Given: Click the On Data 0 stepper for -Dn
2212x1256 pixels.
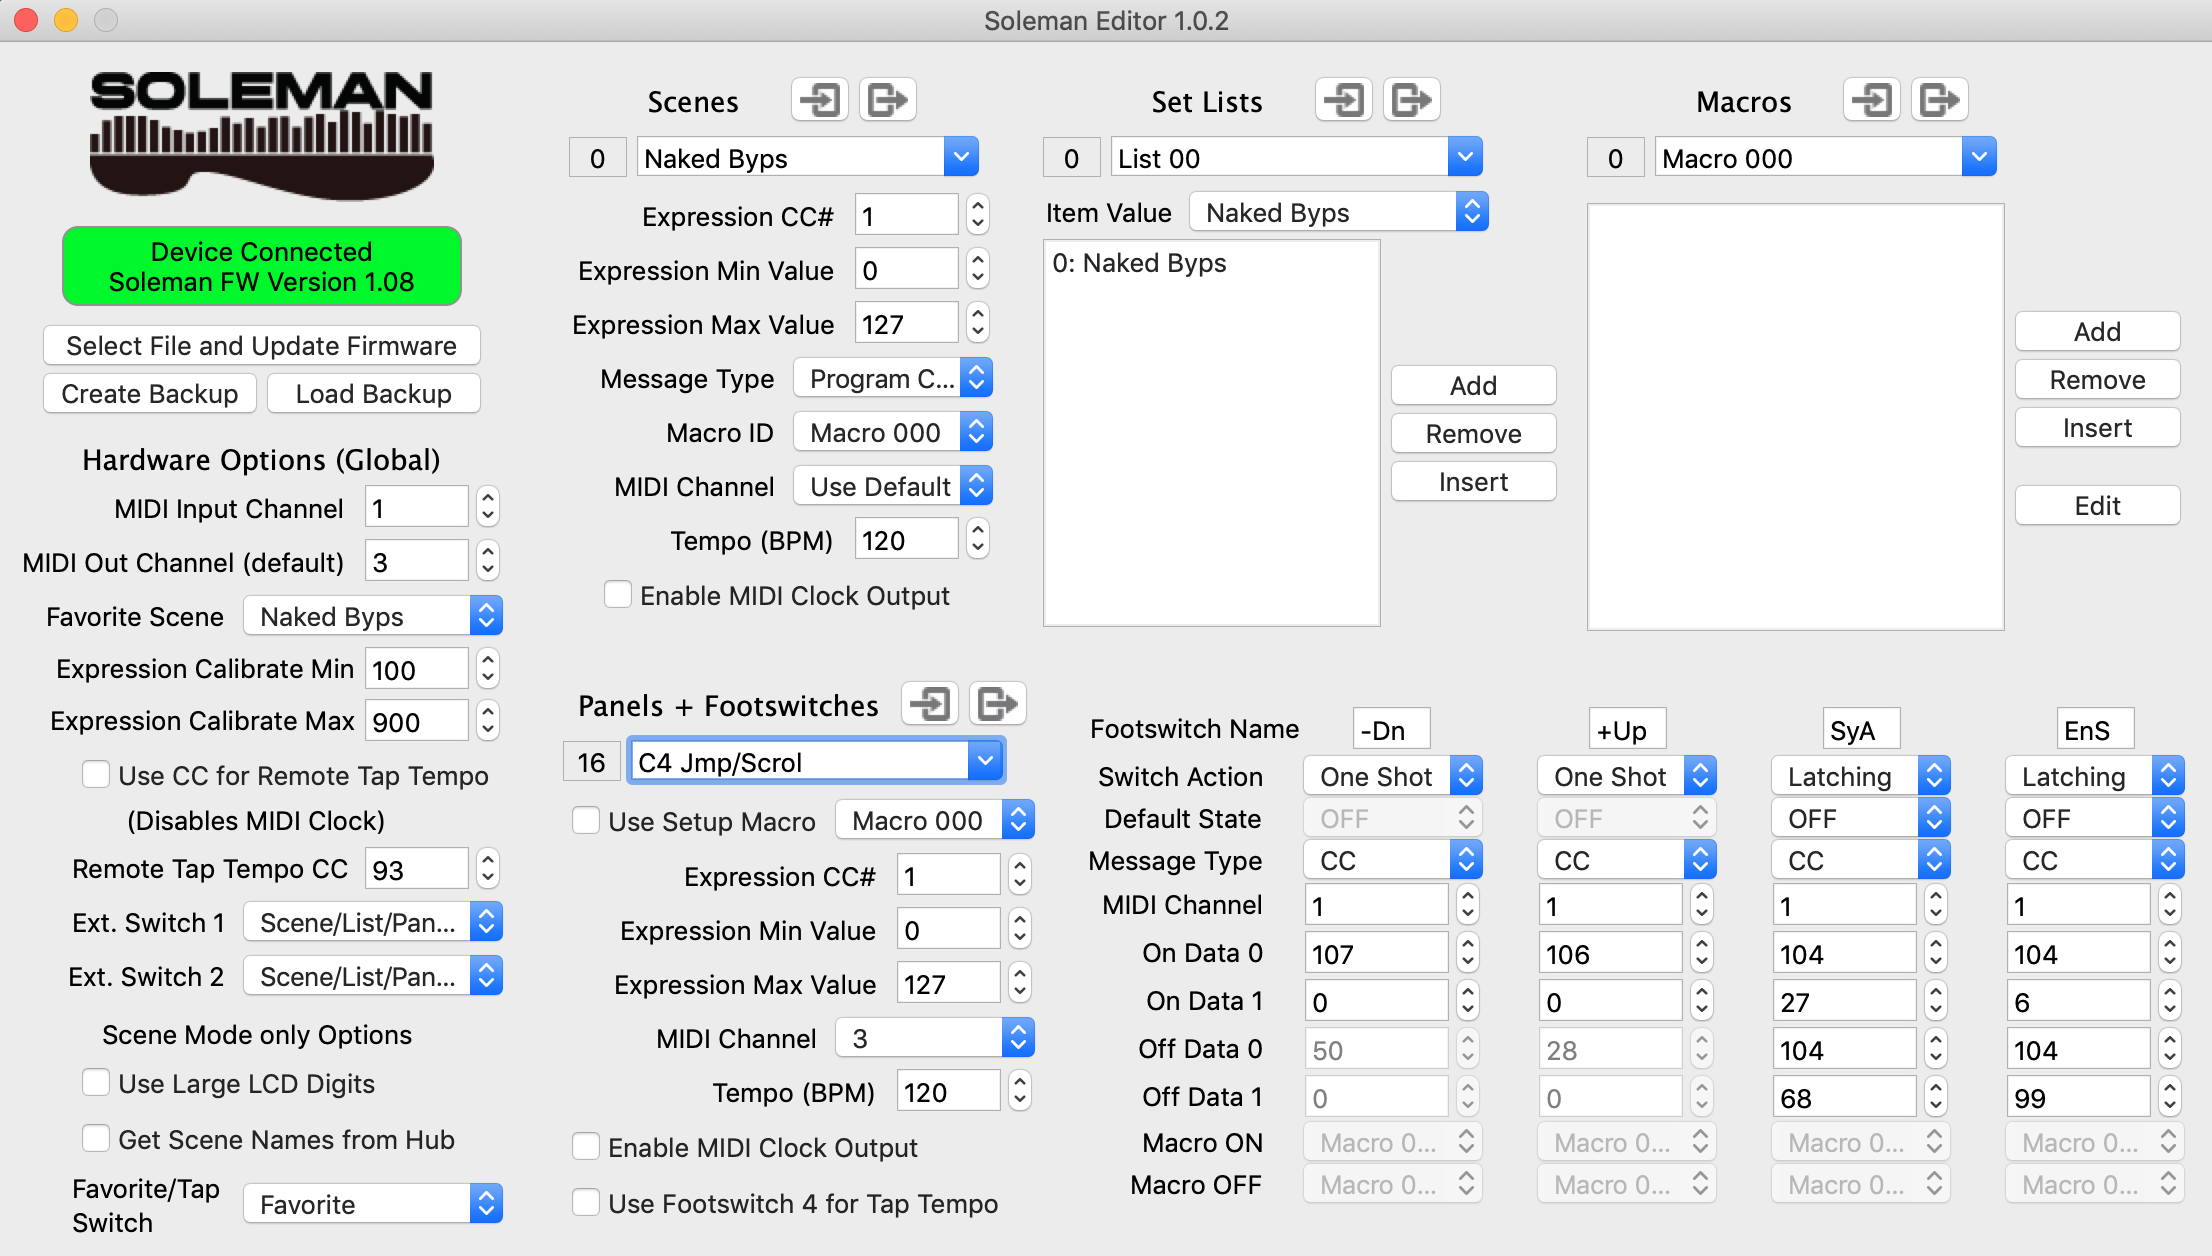Looking at the screenshot, I should point(1468,953).
